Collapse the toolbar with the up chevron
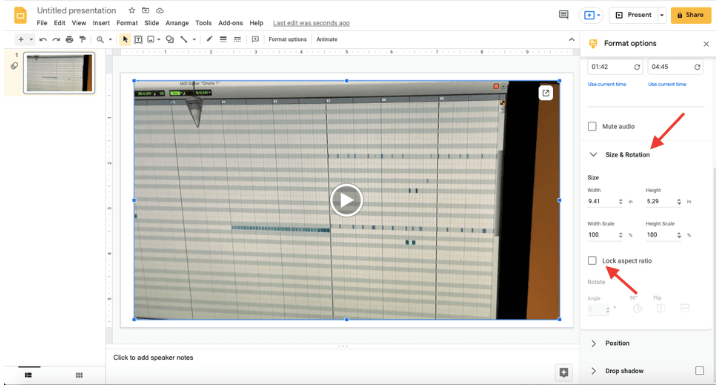This screenshot has height=386, width=716. click(571, 40)
